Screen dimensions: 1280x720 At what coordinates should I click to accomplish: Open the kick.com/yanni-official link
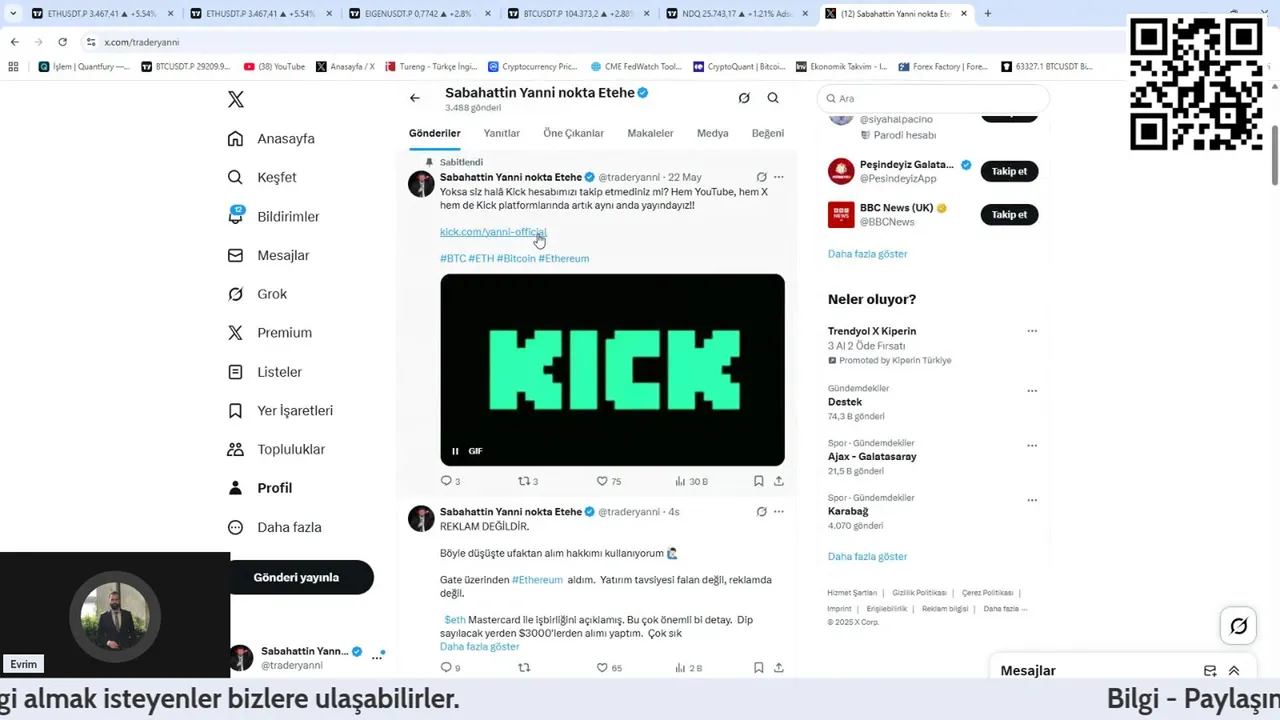coord(493,232)
